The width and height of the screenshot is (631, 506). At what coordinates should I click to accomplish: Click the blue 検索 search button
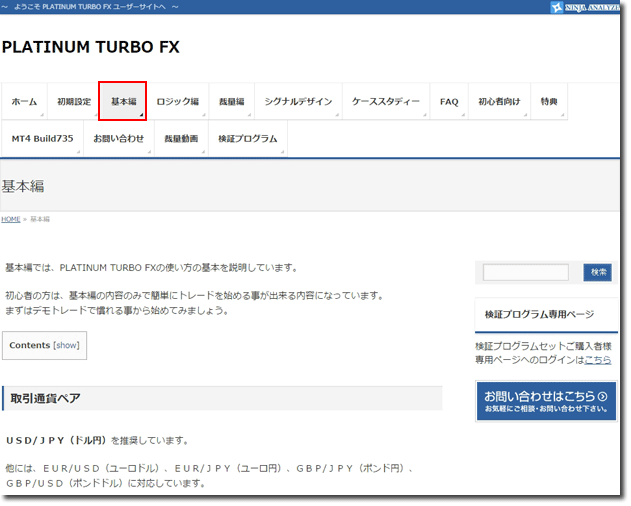pos(598,273)
